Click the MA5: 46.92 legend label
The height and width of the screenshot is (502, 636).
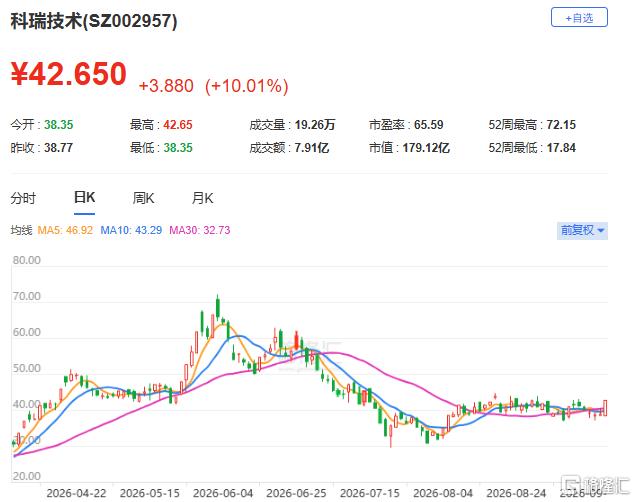[65, 230]
